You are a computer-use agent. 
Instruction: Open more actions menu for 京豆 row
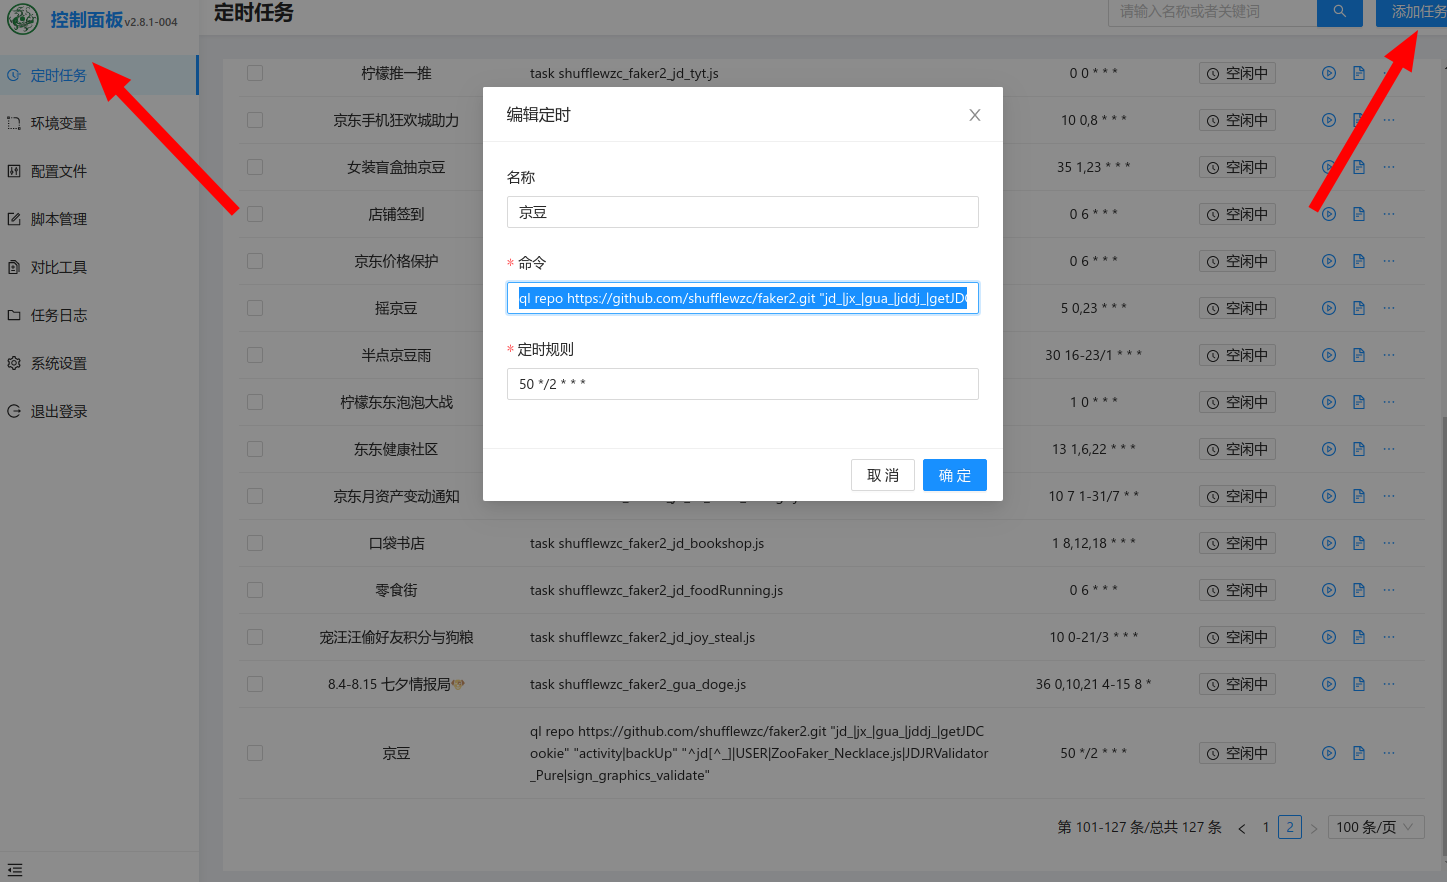1389,753
